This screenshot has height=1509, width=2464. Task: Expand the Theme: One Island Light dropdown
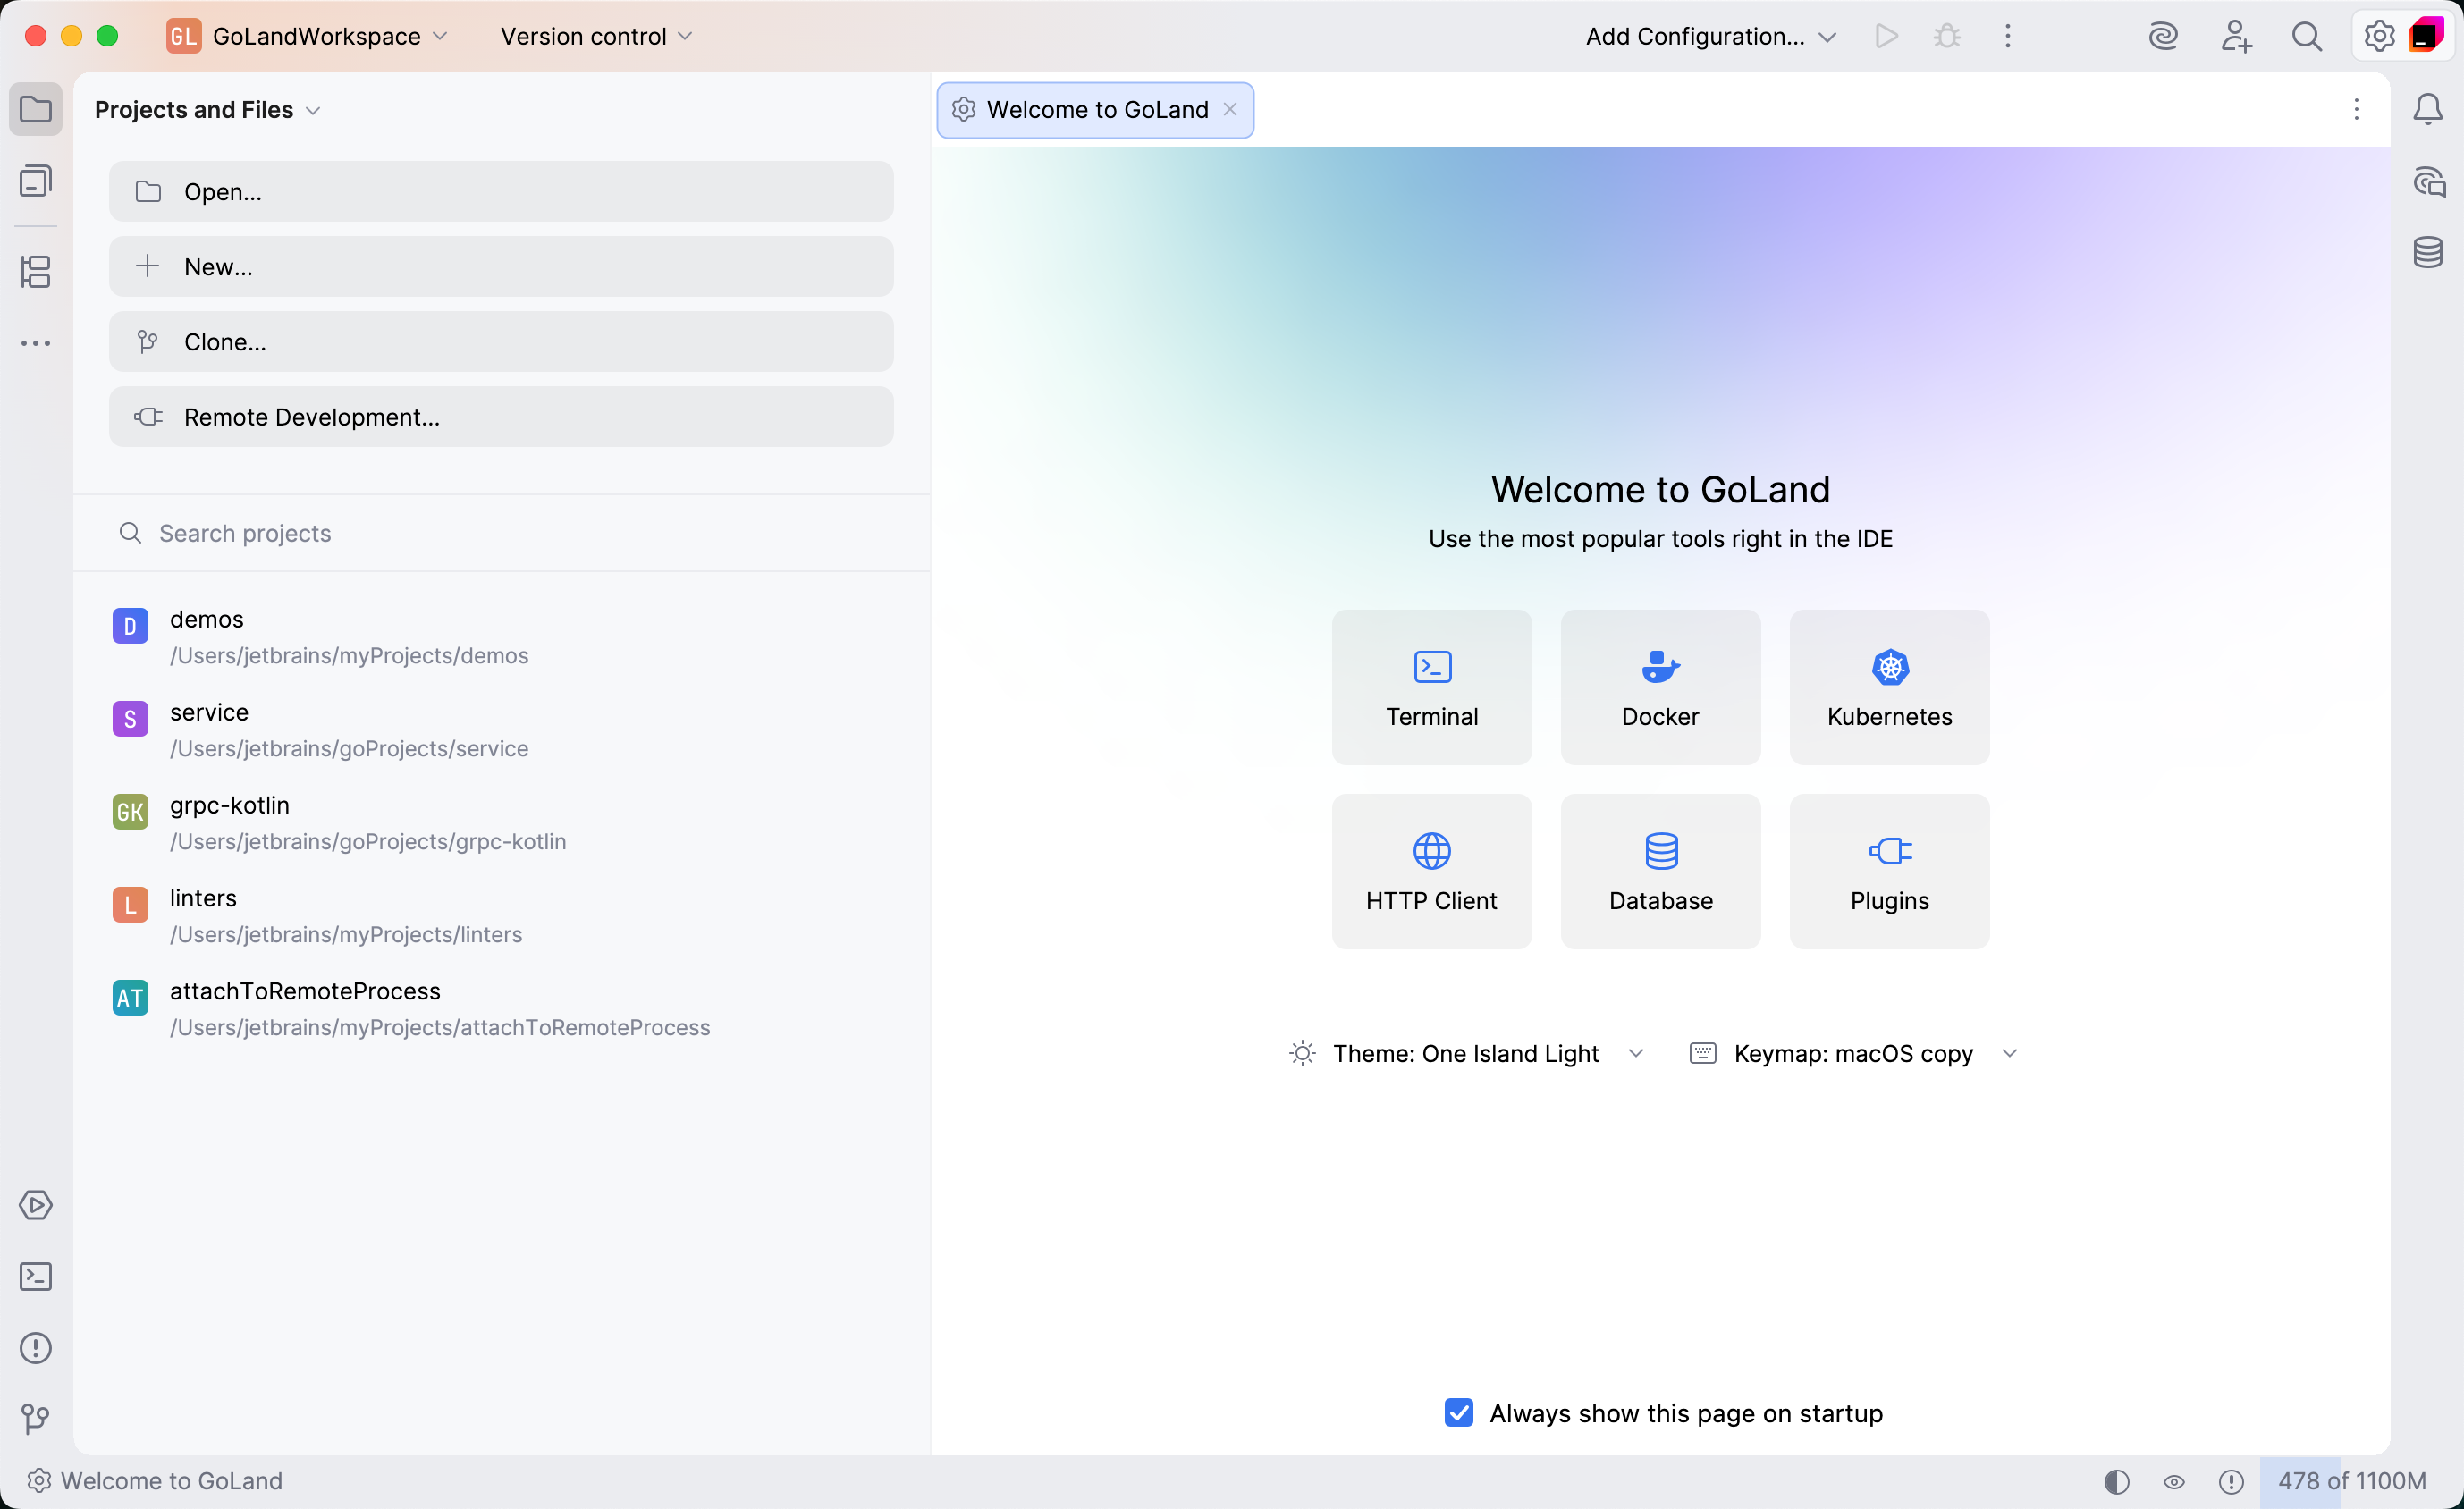pyautogui.click(x=1636, y=1053)
